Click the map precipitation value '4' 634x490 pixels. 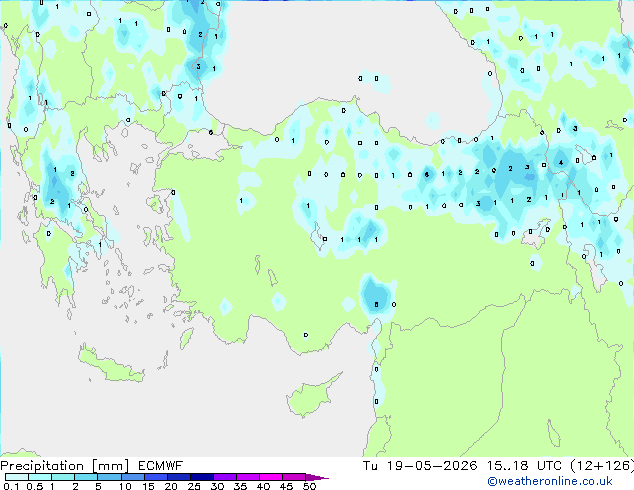tap(561, 163)
